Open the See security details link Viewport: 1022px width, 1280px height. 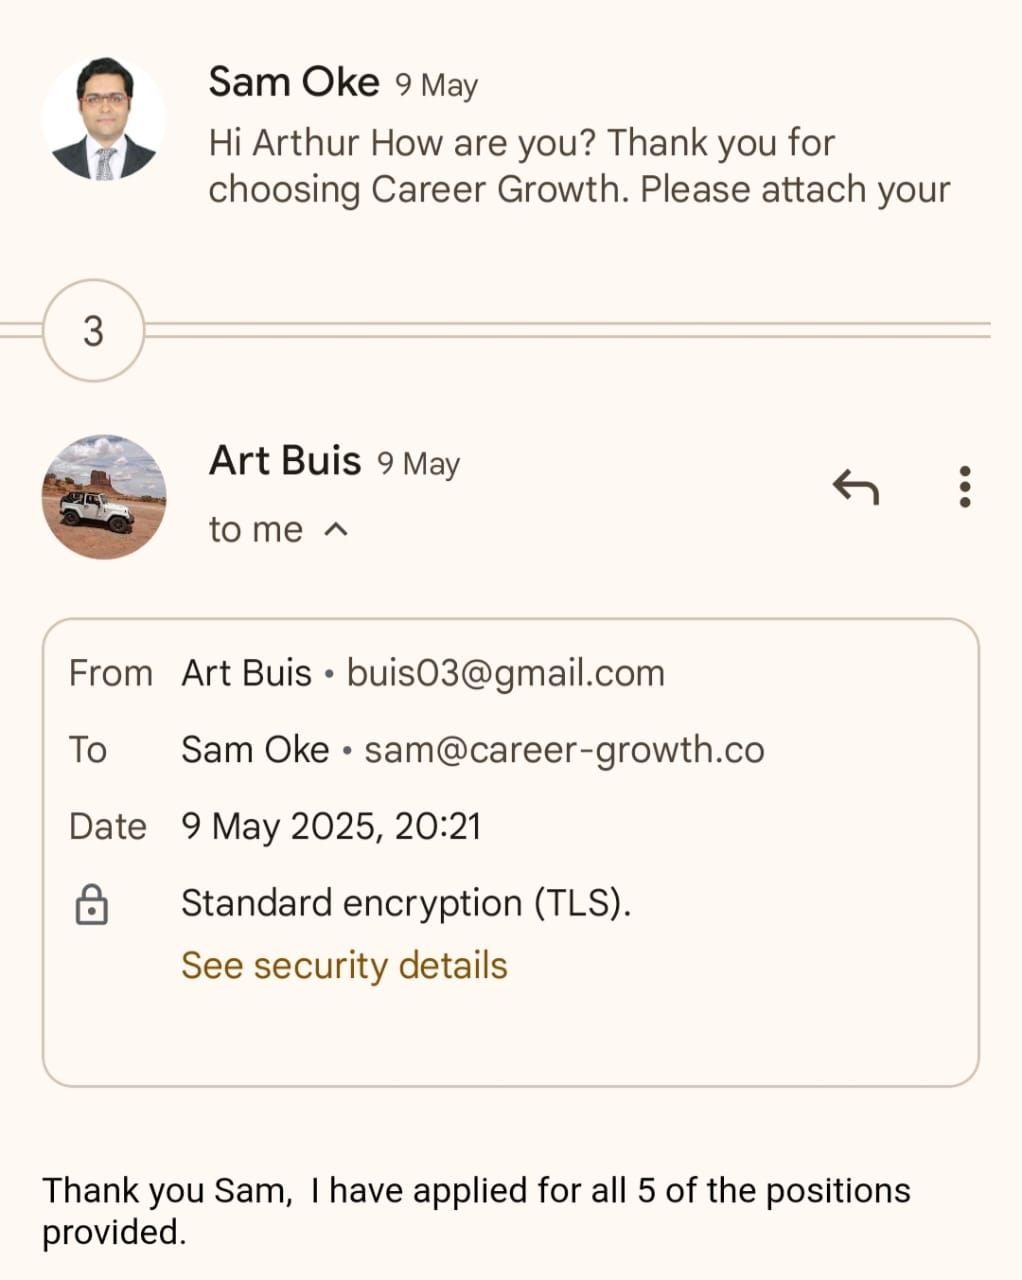click(x=344, y=966)
